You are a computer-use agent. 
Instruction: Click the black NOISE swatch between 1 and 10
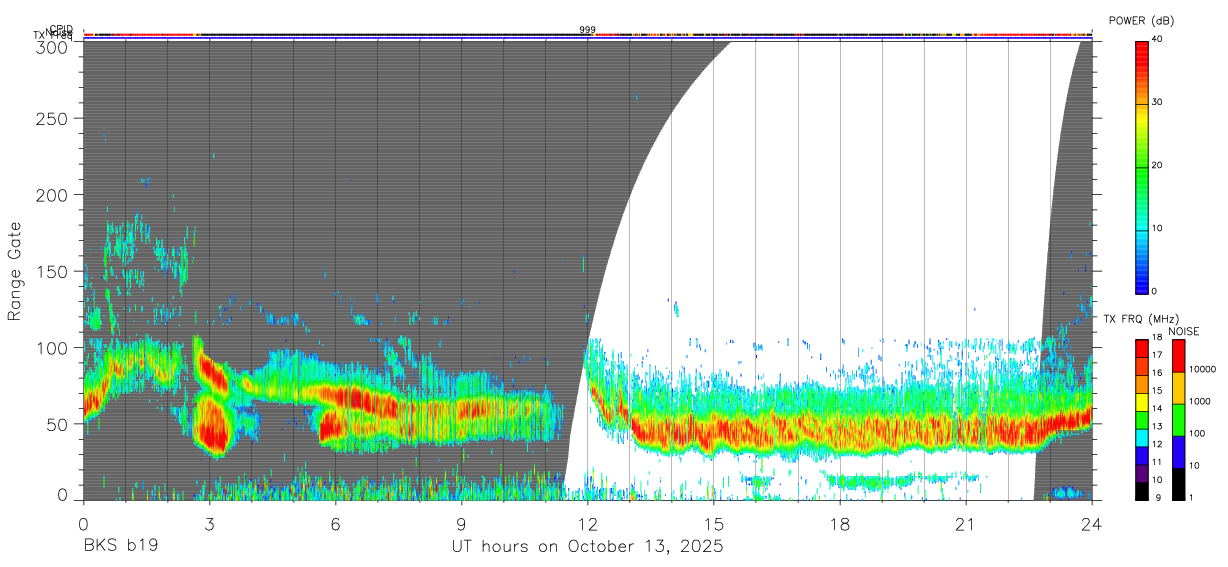[1178, 484]
